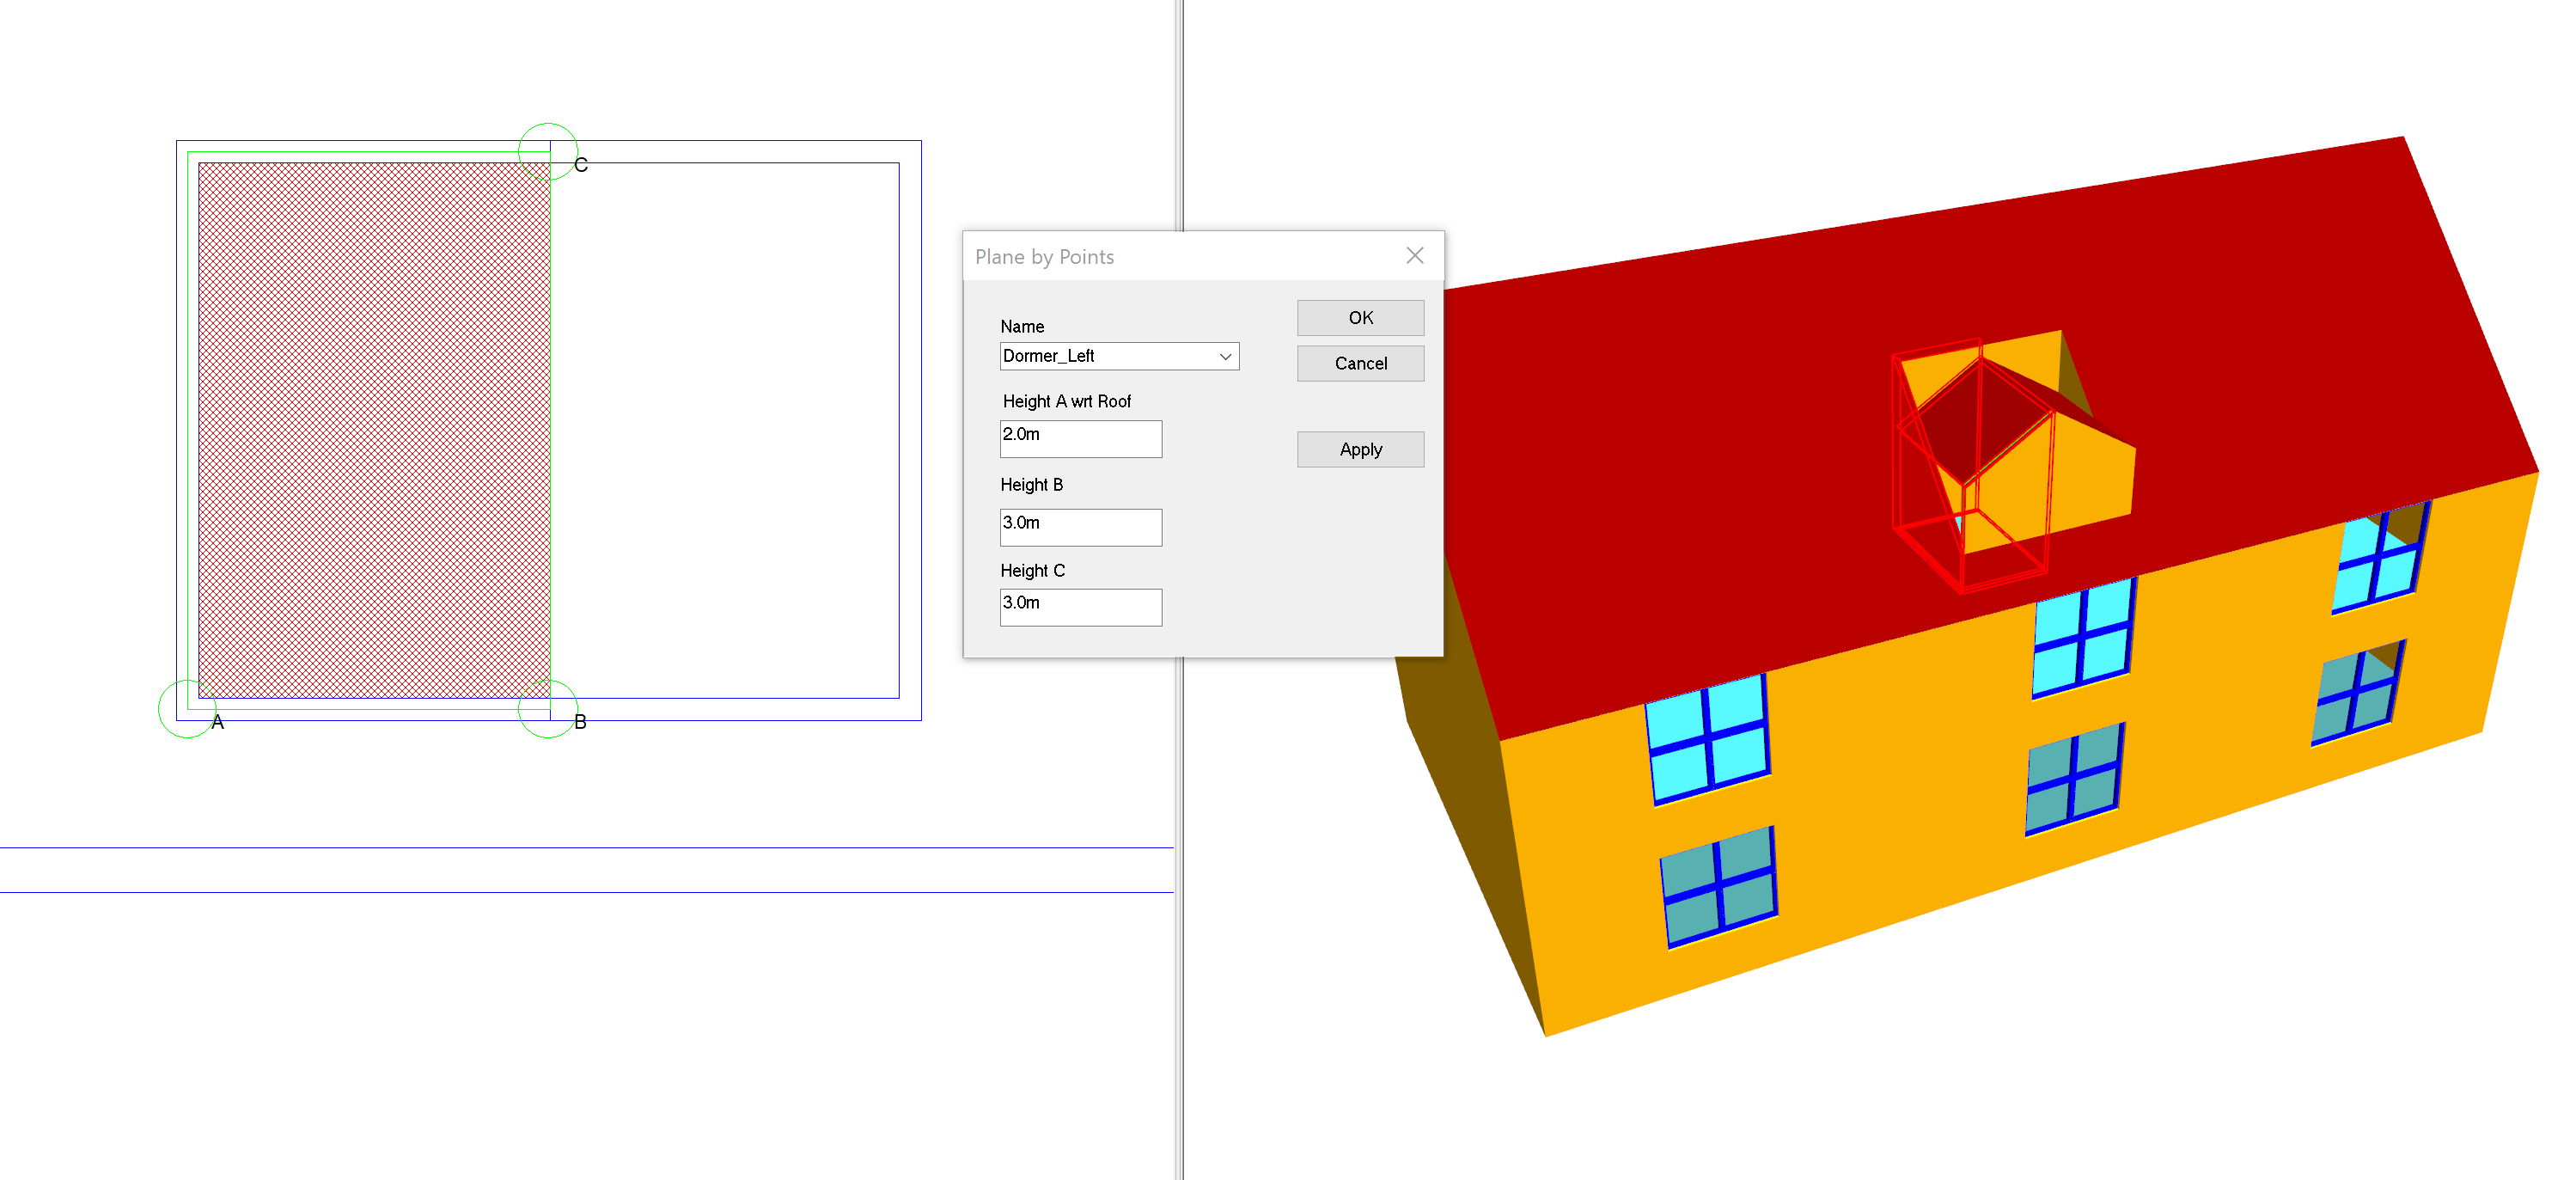Click the Cancel button to dismiss
The height and width of the screenshot is (1180, 2576).
pos(1360,364)
